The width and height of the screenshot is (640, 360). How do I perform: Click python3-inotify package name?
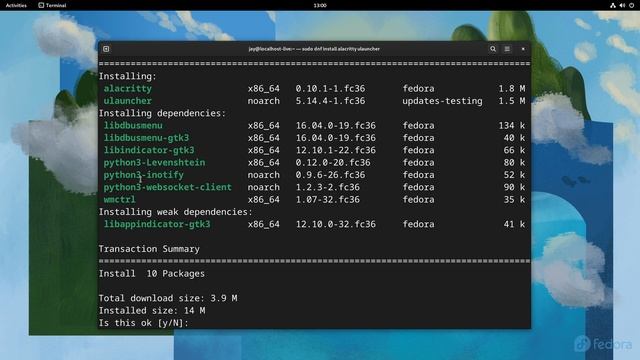tap(143, 175)
